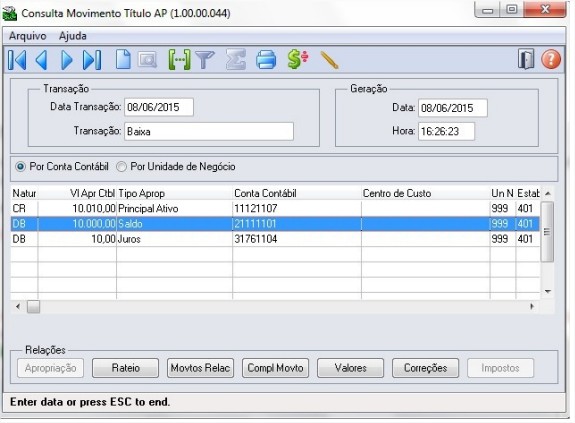Go to the previous record arrow
This screenshot has width=575, height=423.
(41, 60)
